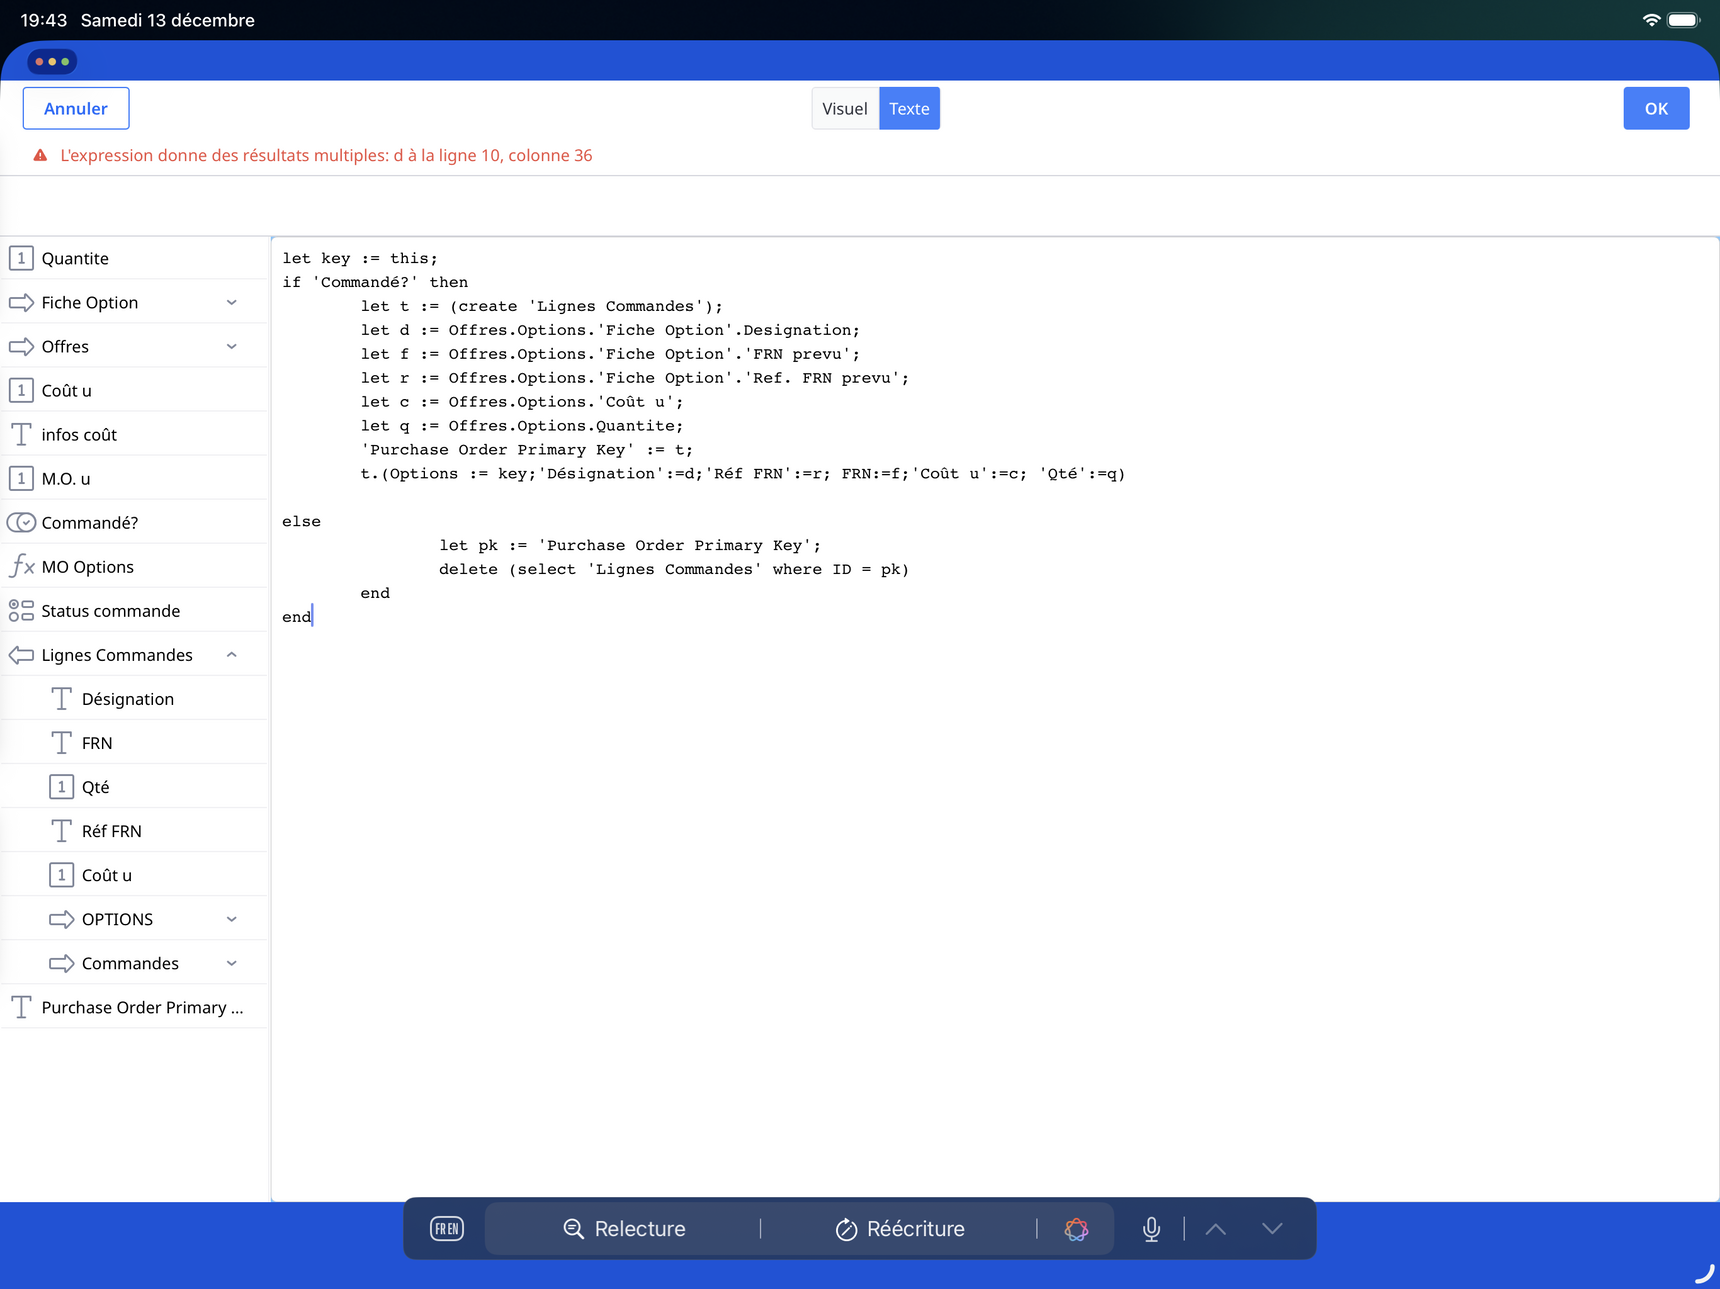This screenshot has height=1289, width=1720.
Task: Open the three-dot multitasking menu
Action: click(52, 62)
